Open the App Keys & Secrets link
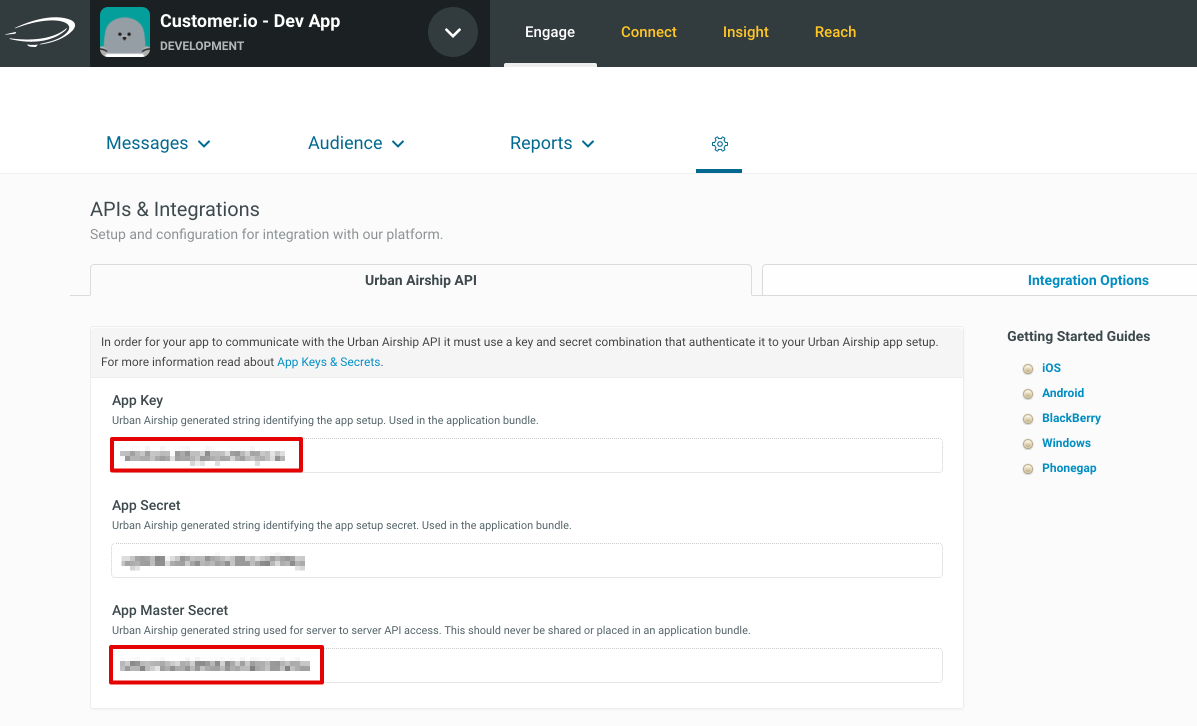The image size is (1197, 726). (328, 362)
